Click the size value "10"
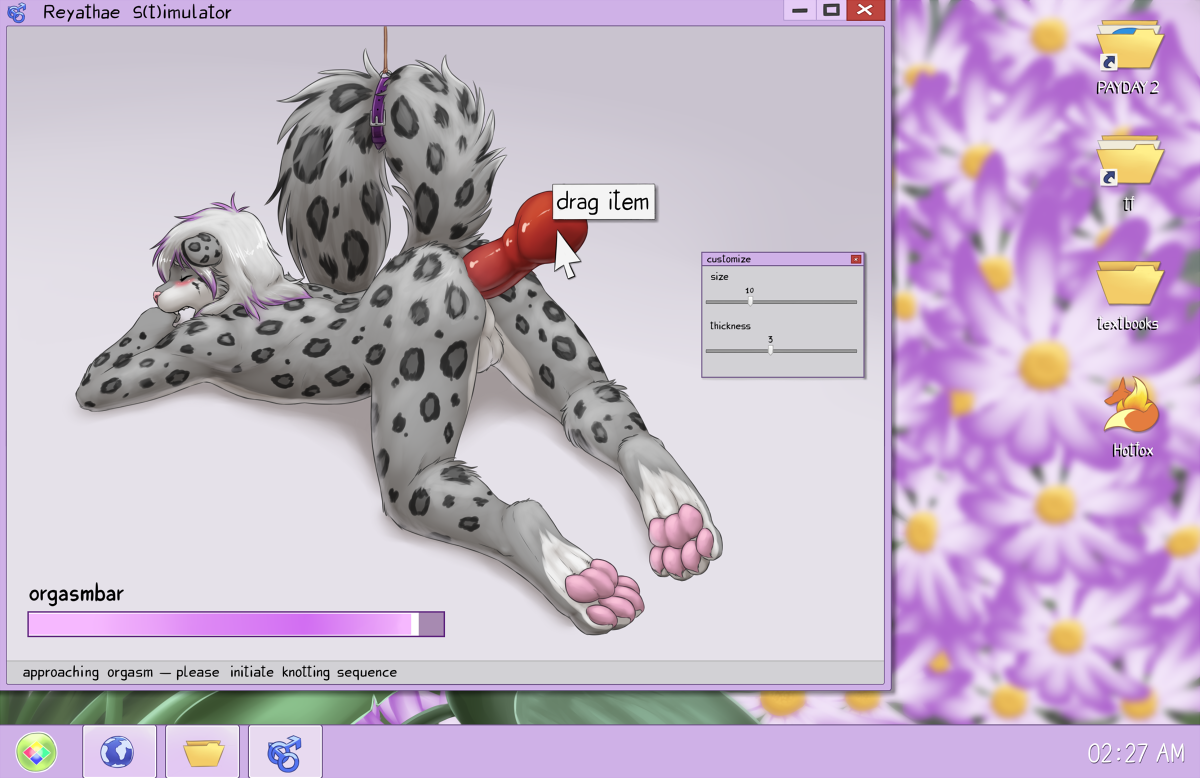 [x=749, y=291]
